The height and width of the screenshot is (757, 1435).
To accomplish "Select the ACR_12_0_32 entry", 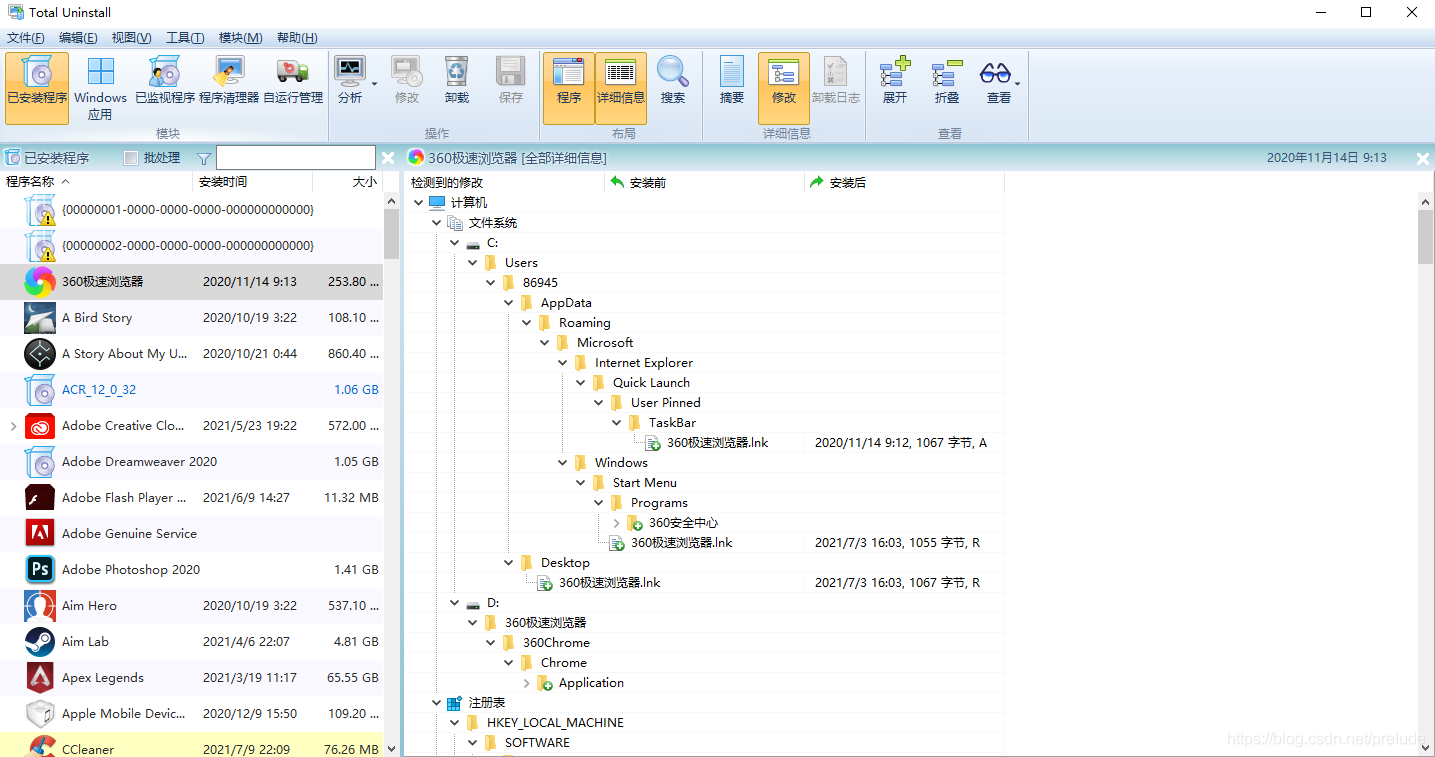I will point(191,390).
